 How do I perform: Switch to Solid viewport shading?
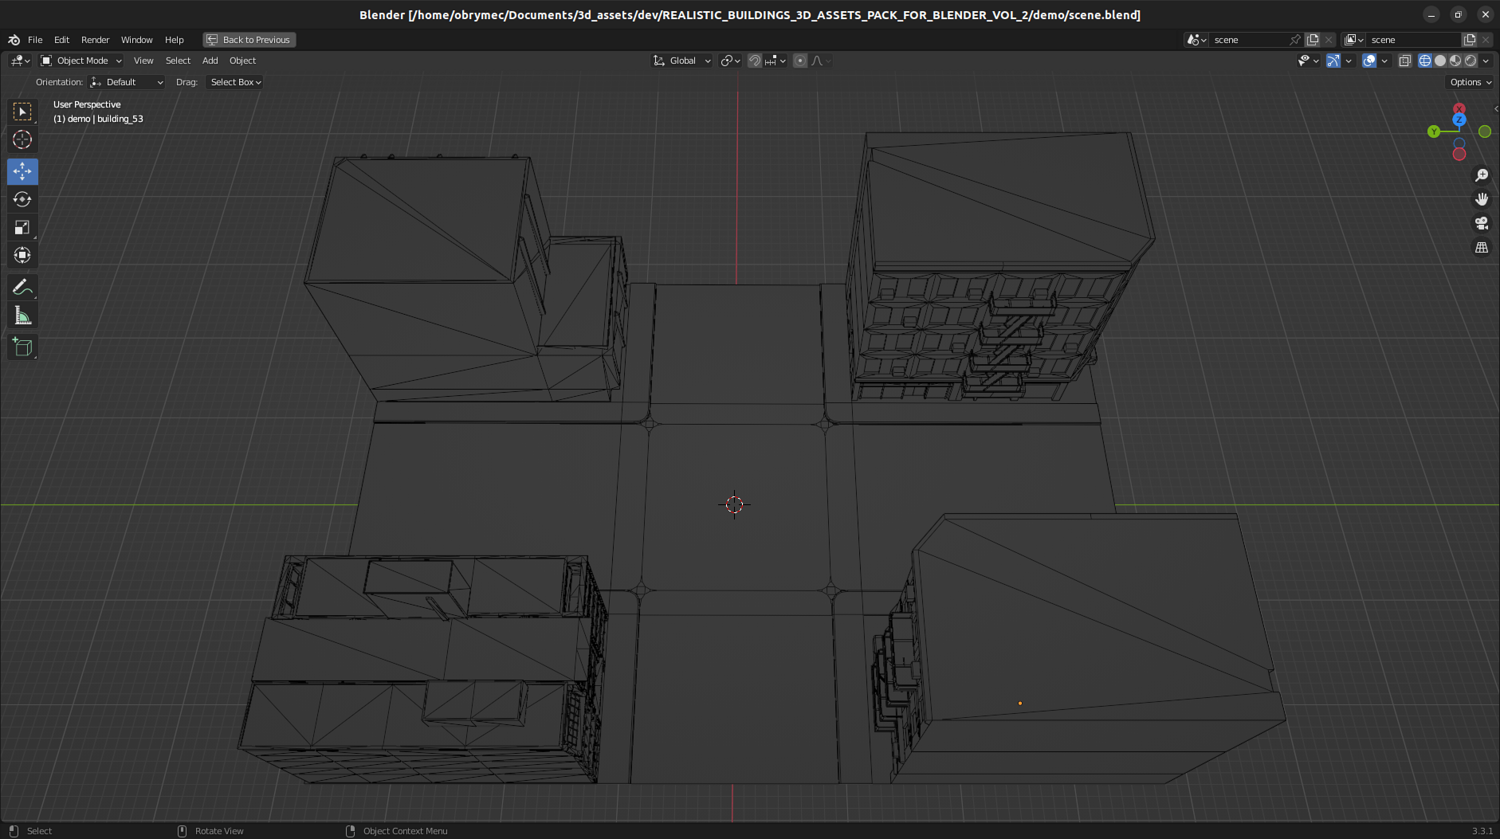pos(1440,61)
